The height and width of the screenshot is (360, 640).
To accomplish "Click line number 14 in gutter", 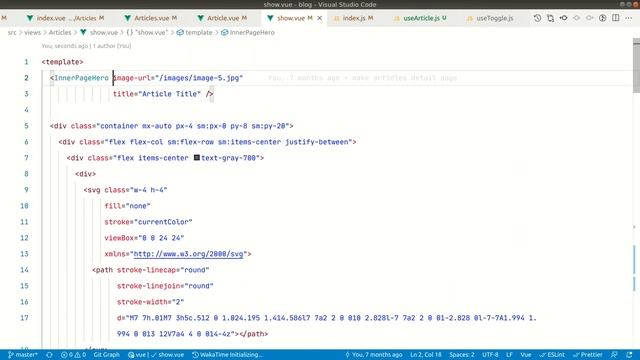I will click(24, 270).
